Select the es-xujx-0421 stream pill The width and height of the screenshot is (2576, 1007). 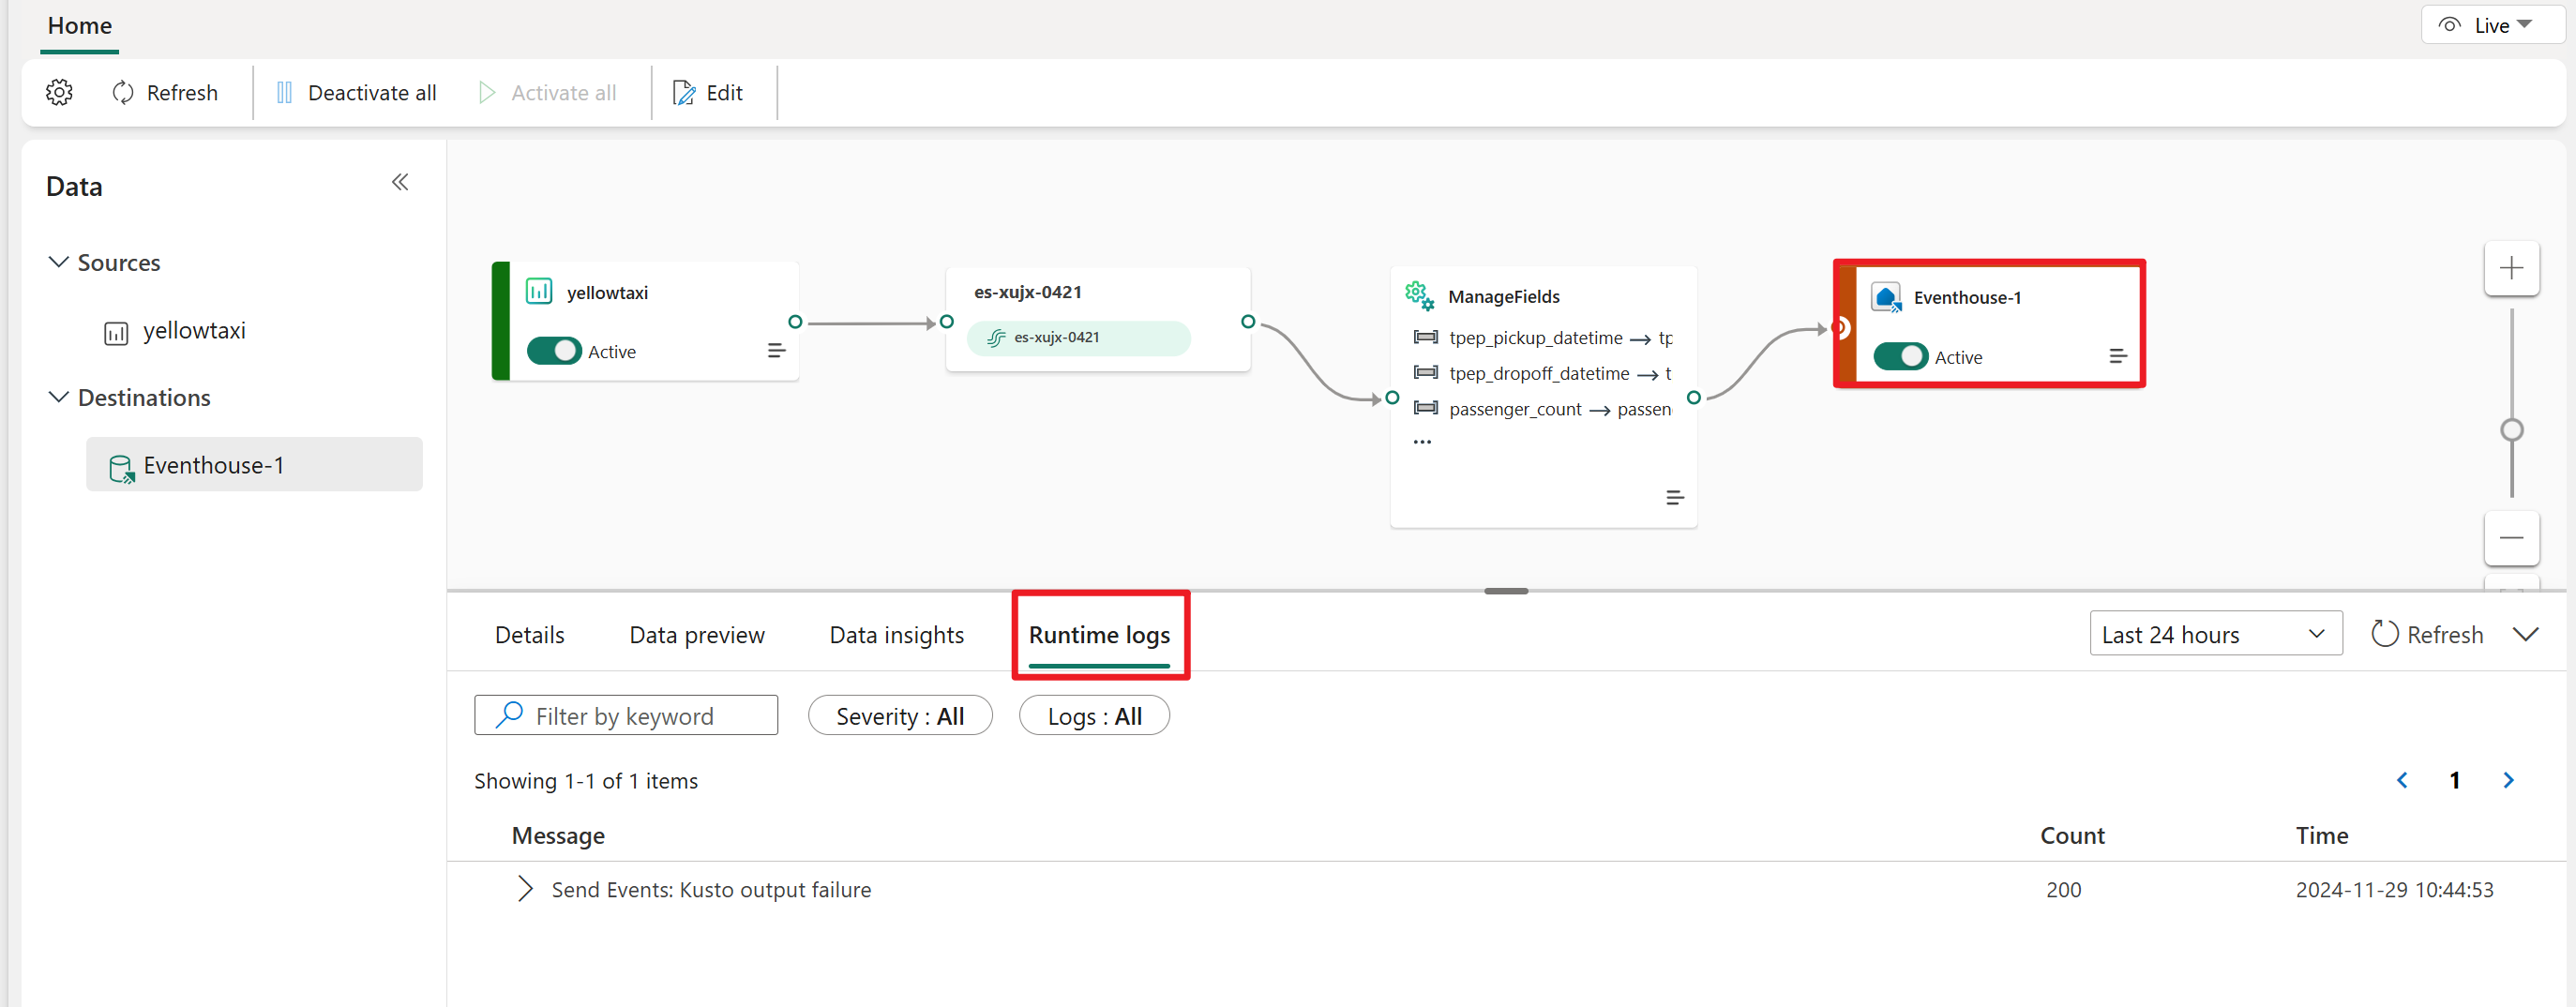click(x=1079, y=338)
